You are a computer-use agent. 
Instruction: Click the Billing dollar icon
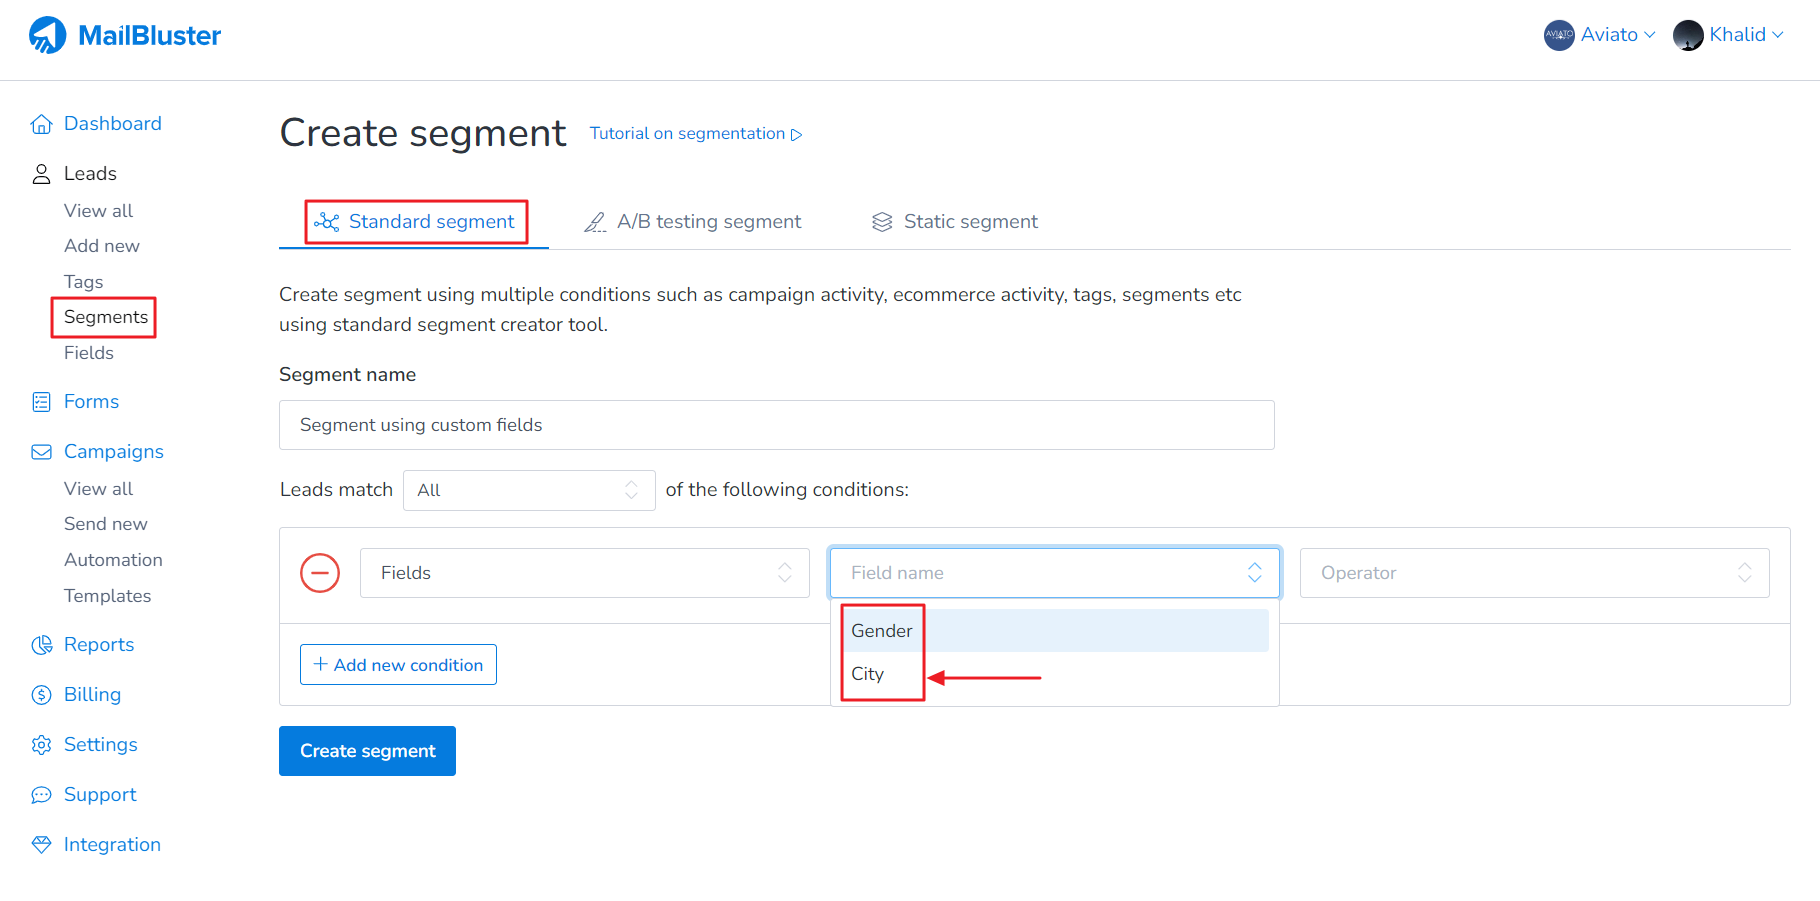[41, 695]
